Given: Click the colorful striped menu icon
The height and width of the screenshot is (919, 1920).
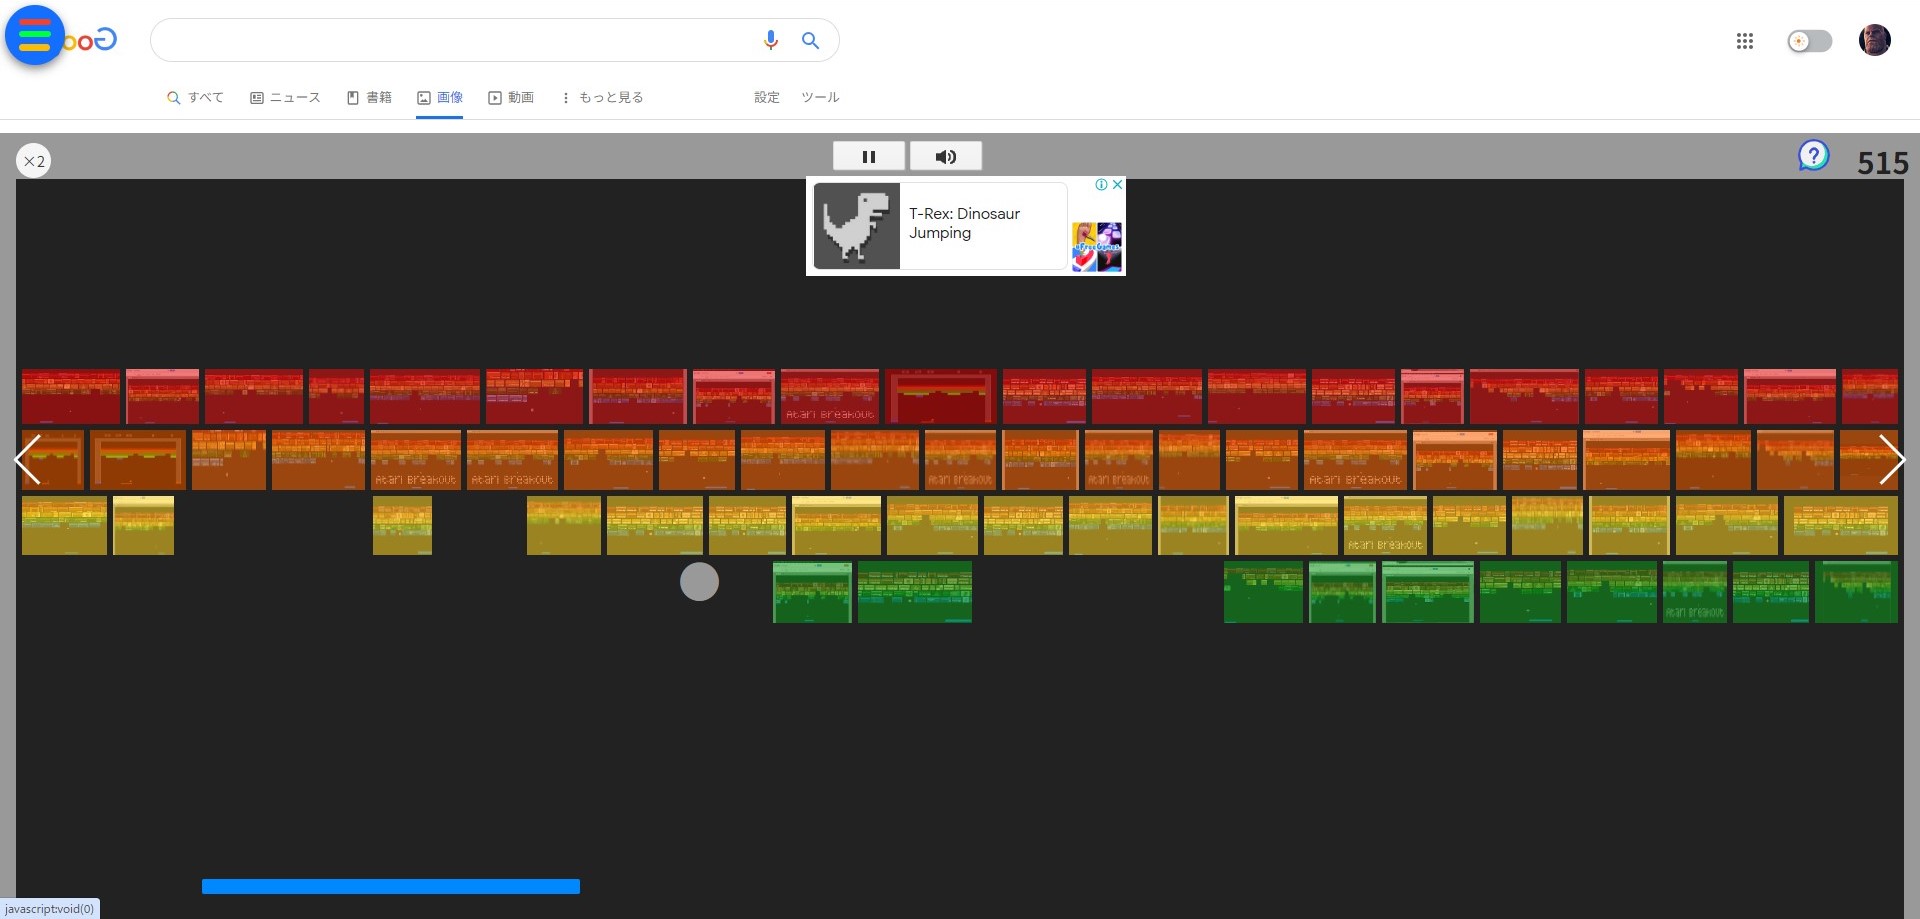Looking at the screenshot, I should 35,35.
